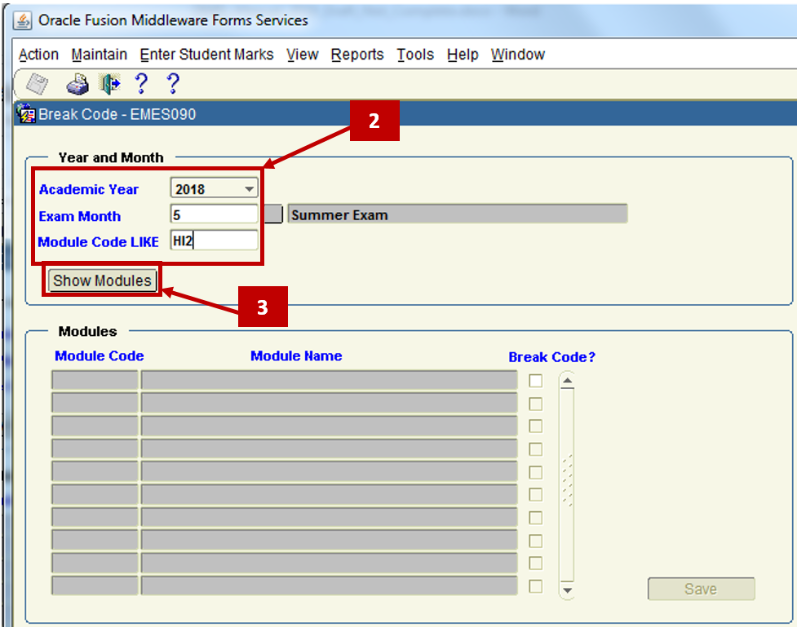This screenshot has width=797, height=627.
Task: Open the Reports menu
Action: [357, 55]
